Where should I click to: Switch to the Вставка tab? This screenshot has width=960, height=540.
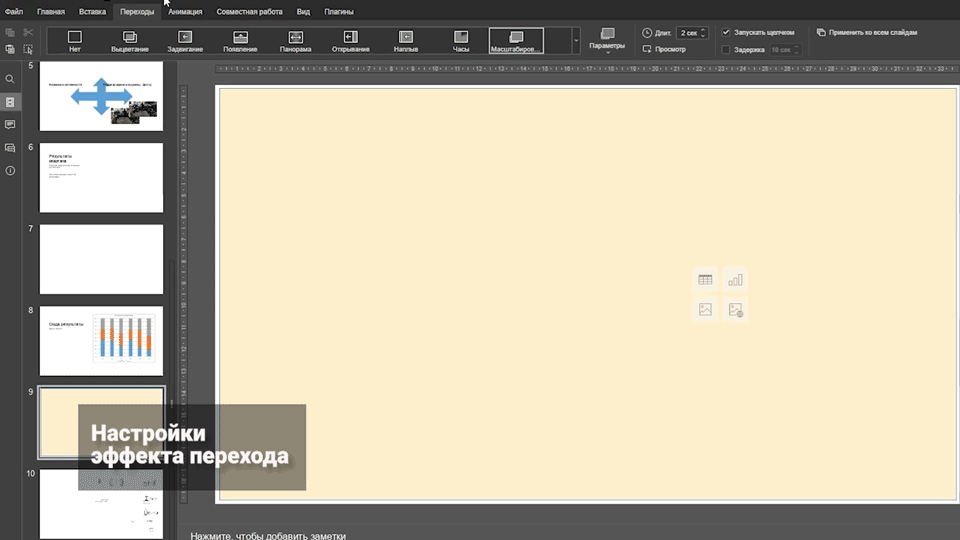pos(92,12)
